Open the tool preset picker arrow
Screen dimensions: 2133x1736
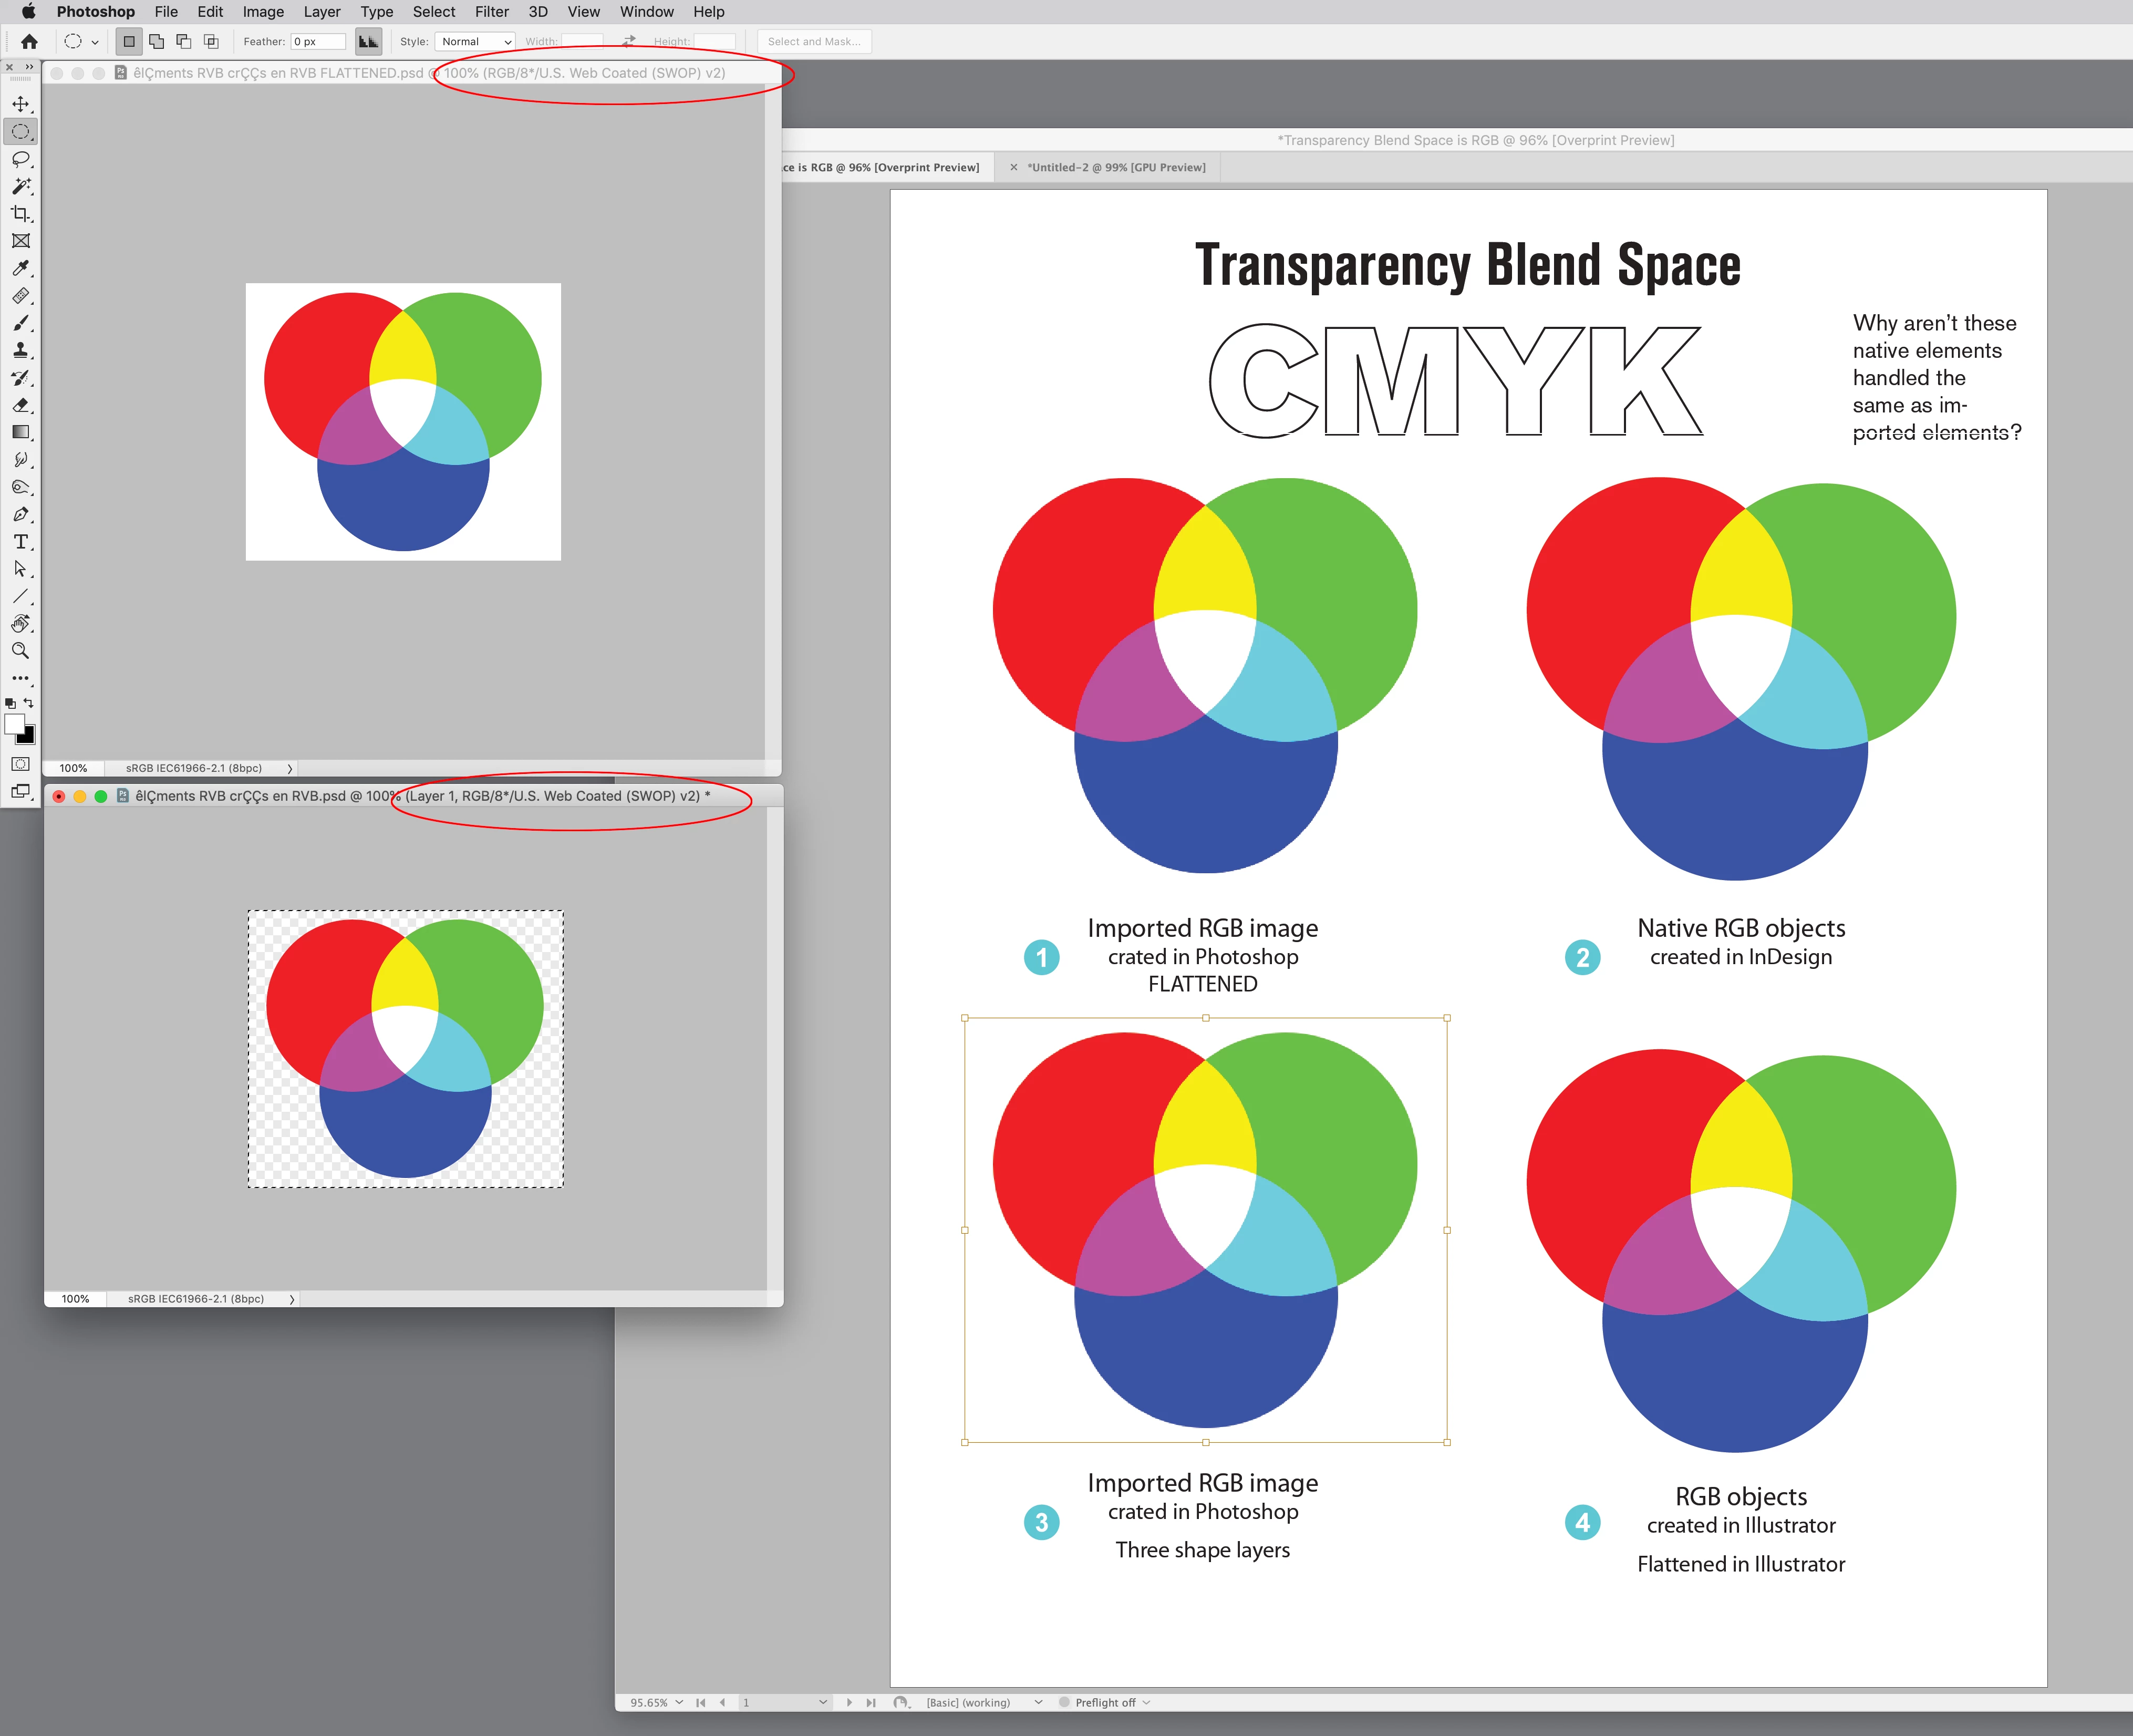(x=95, y=42)
